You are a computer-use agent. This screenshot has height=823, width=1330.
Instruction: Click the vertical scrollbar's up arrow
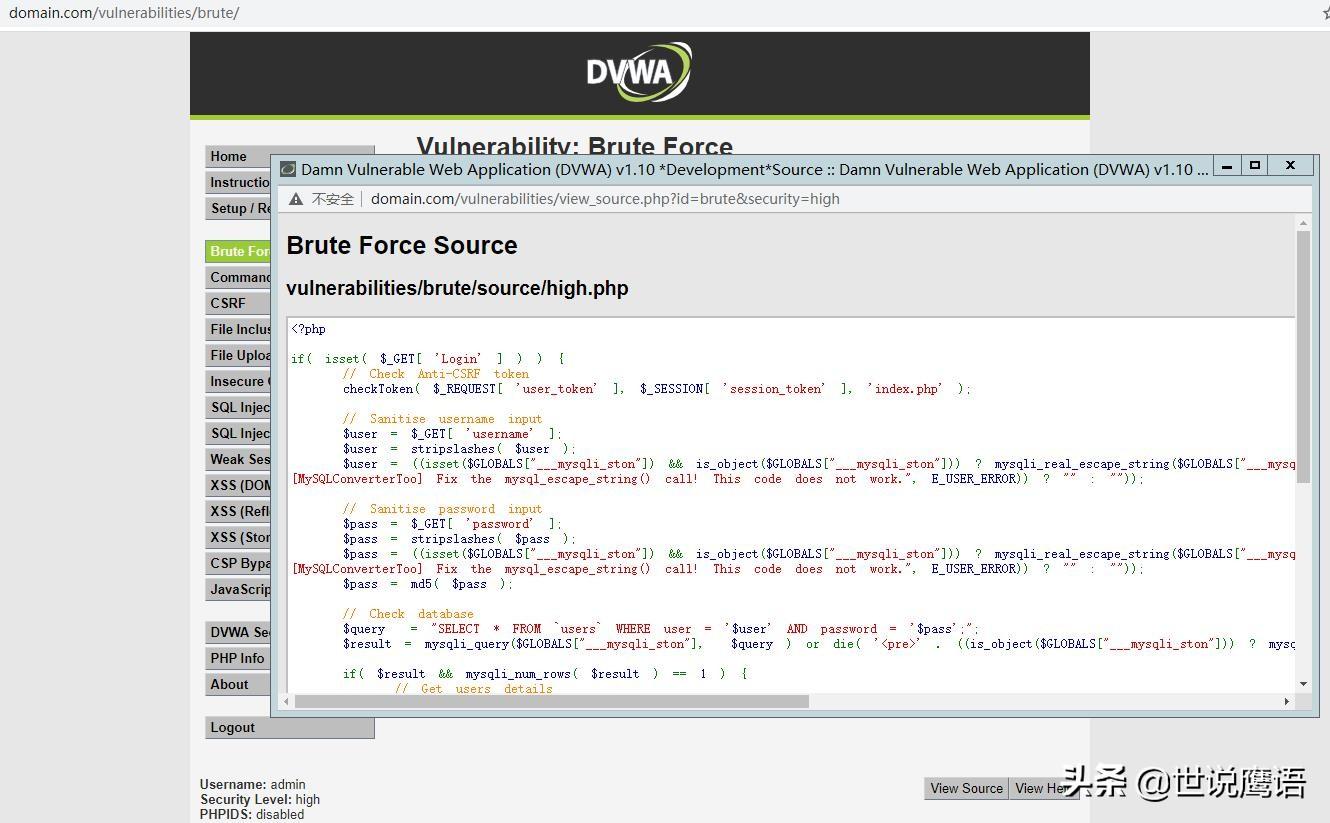1303,222
